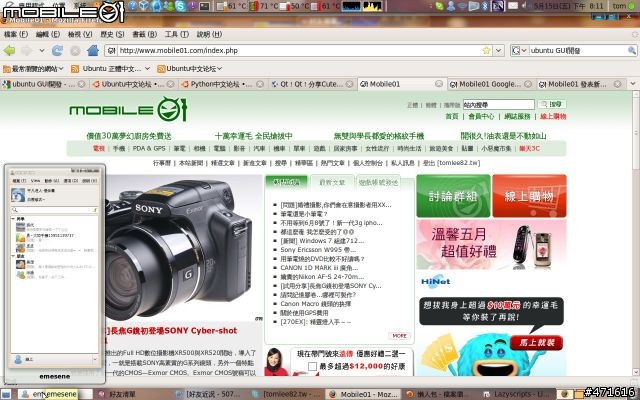This screenshot has height=400, width=640.
Task: Click the green 討論群組 button
Action: (453, 196)
